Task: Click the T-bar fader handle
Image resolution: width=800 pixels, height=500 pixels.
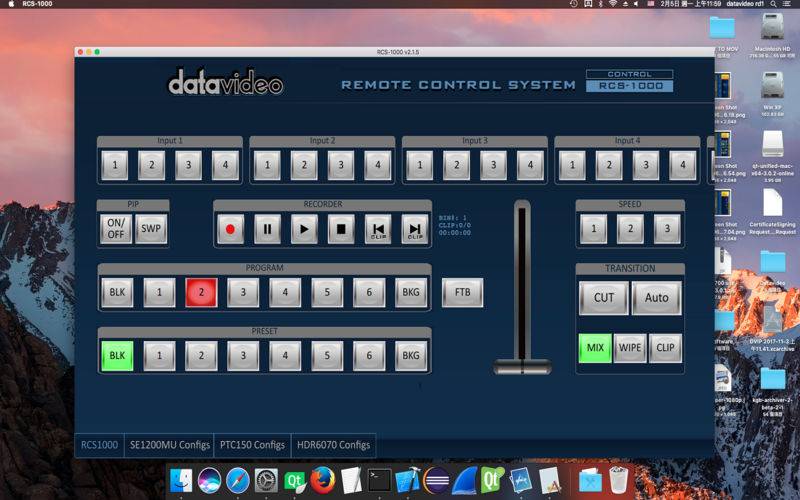Action: coord(522,366)
